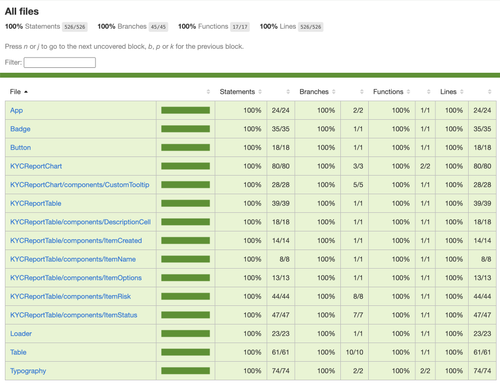The width and height of the screenshot is (500, 383).
Task: Open KYCReportTable/components/ItemRisk link
Action: pyautogui.click(x=70, y=296)
